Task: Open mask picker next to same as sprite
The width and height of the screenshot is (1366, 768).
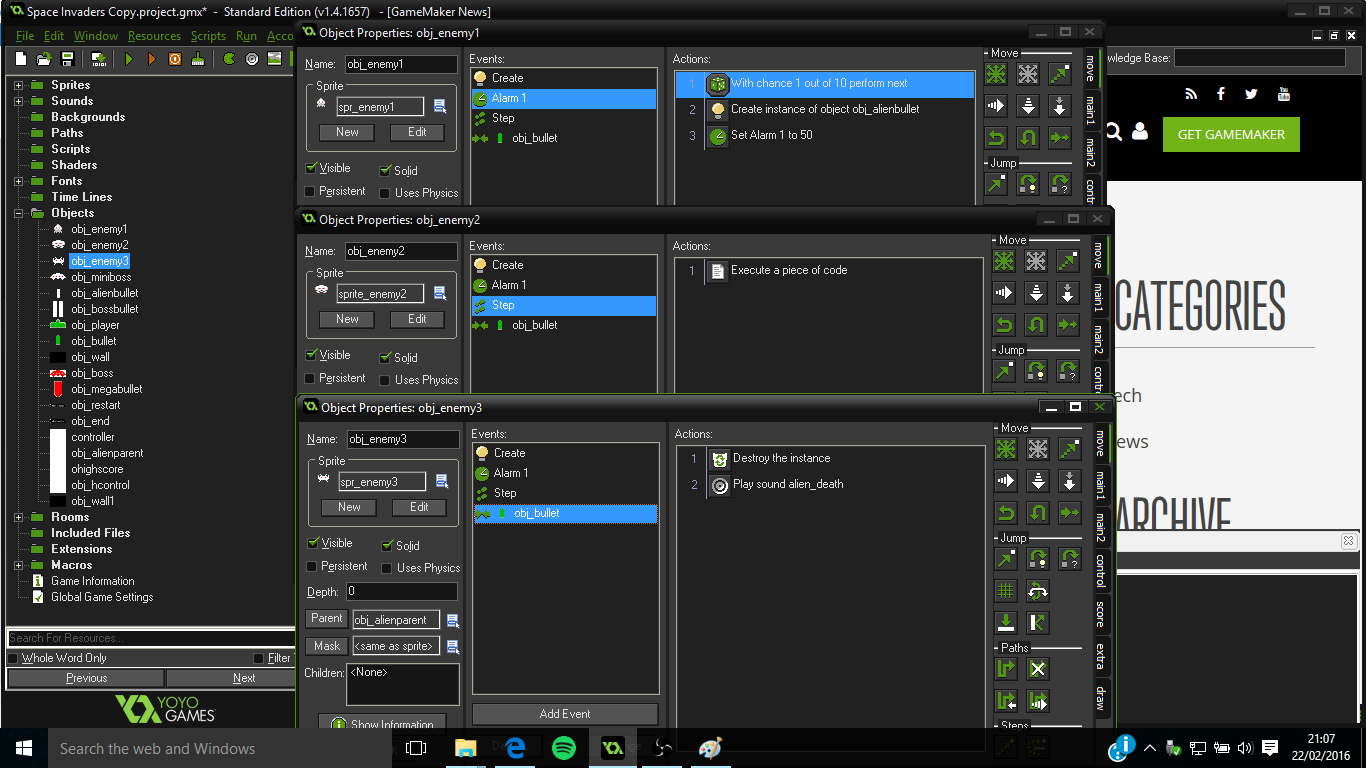Action: [453, 646]
